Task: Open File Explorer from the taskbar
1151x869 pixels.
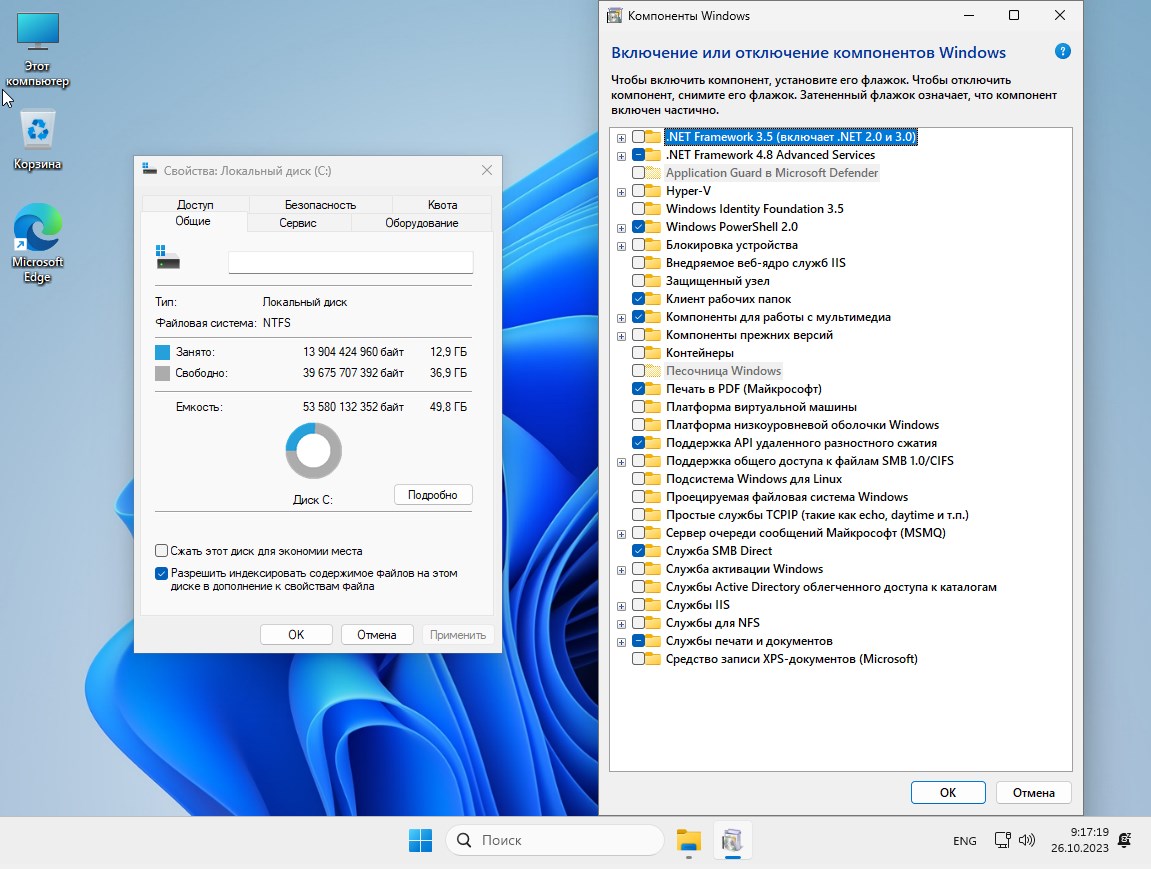Action: (x=688, y=841)
